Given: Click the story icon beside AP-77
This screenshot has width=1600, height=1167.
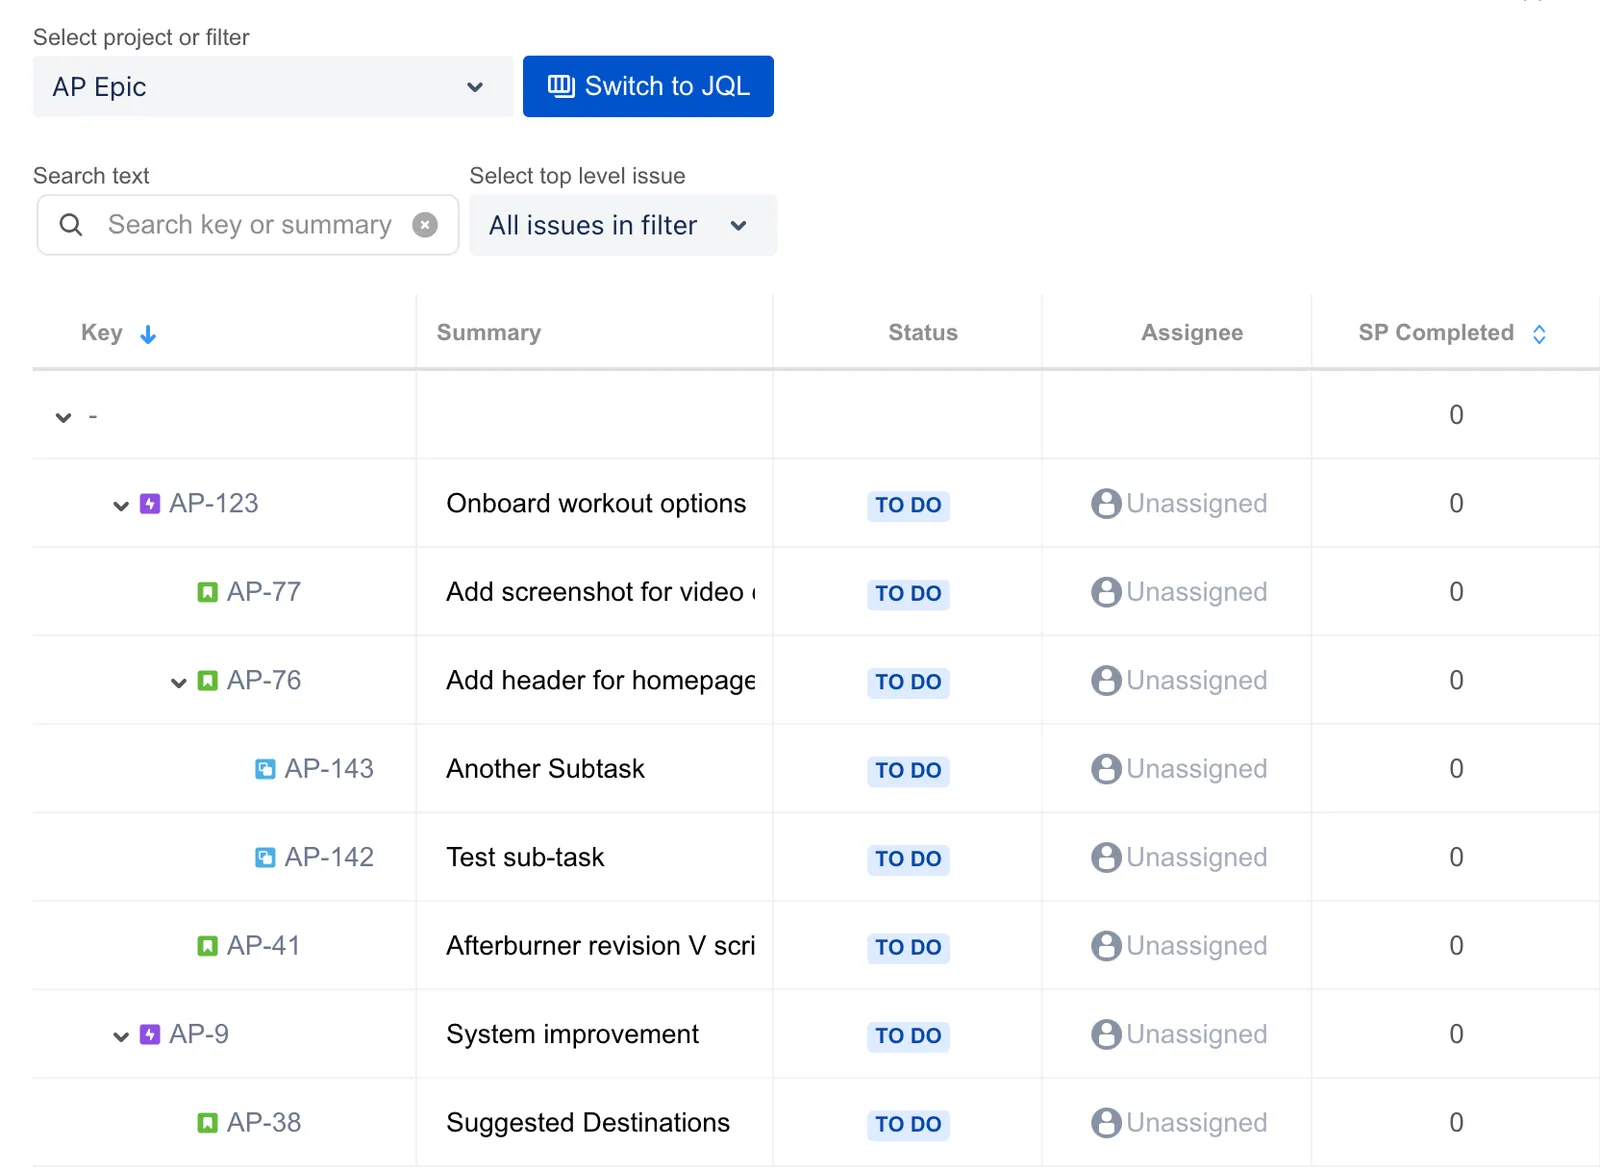Looking at the screenshot, I should tap(207, 592).
